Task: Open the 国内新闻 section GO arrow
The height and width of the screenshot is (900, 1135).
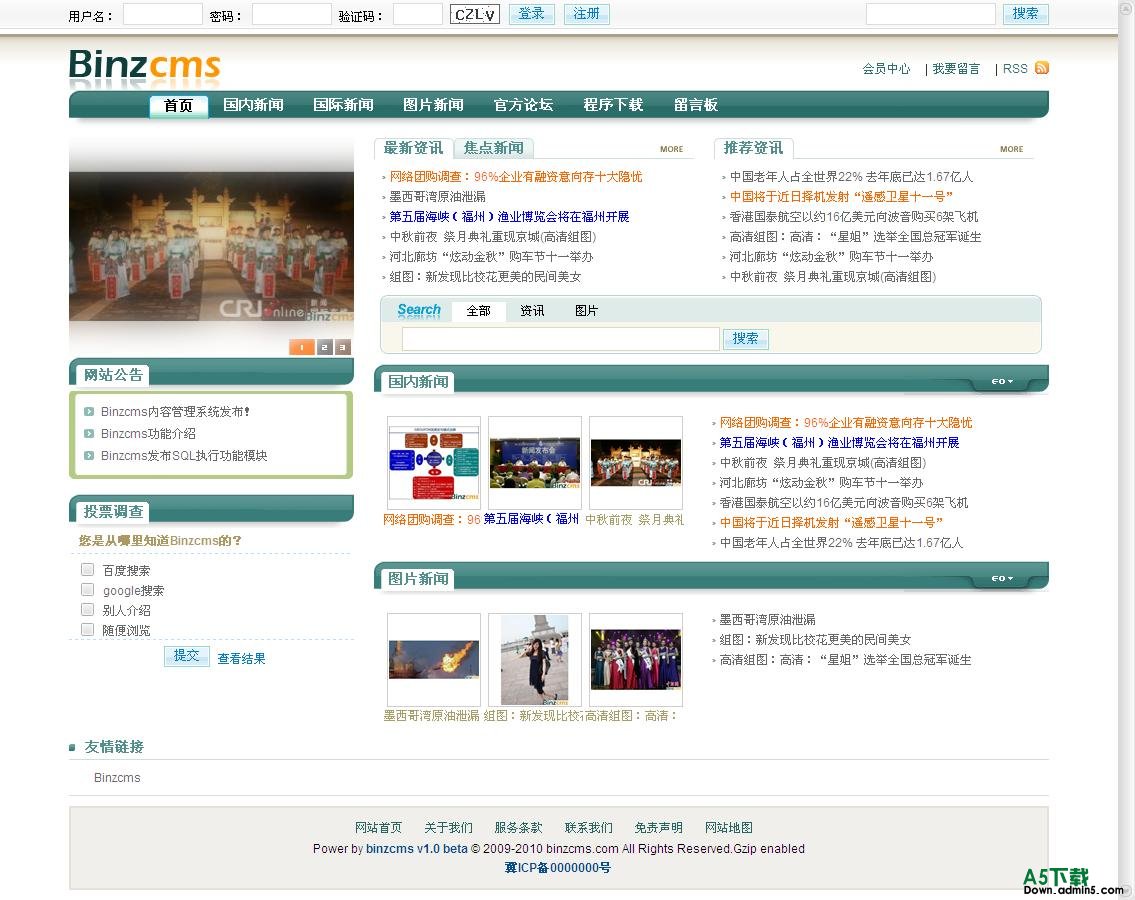Action: [1002, 381]
